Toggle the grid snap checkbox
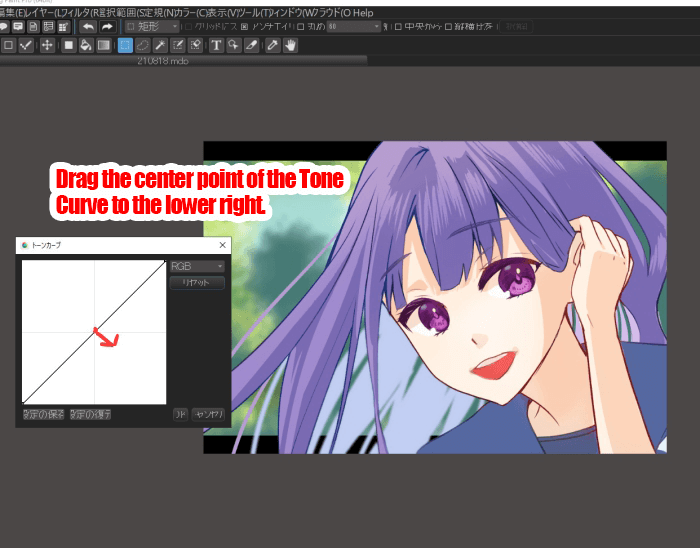The image size is (700, 548). [188, 27]
